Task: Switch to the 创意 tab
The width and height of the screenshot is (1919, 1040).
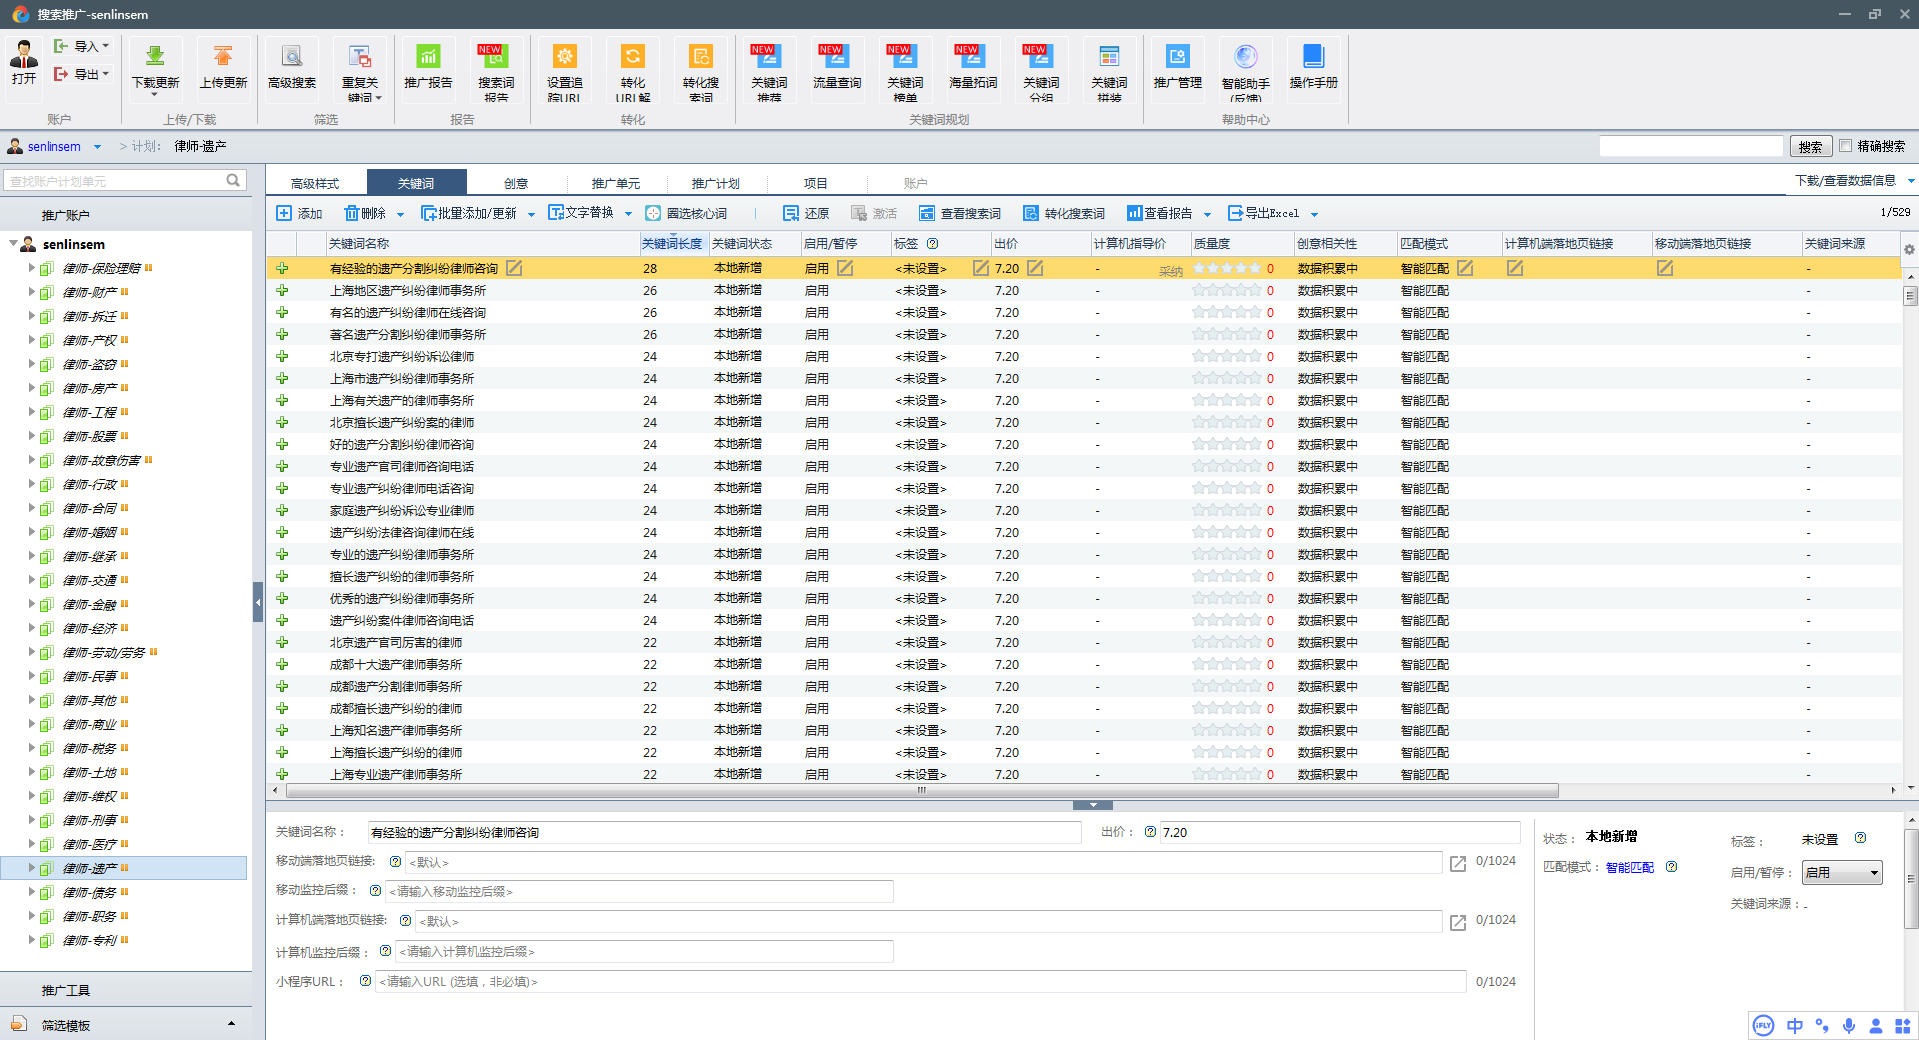Action: 516,183
